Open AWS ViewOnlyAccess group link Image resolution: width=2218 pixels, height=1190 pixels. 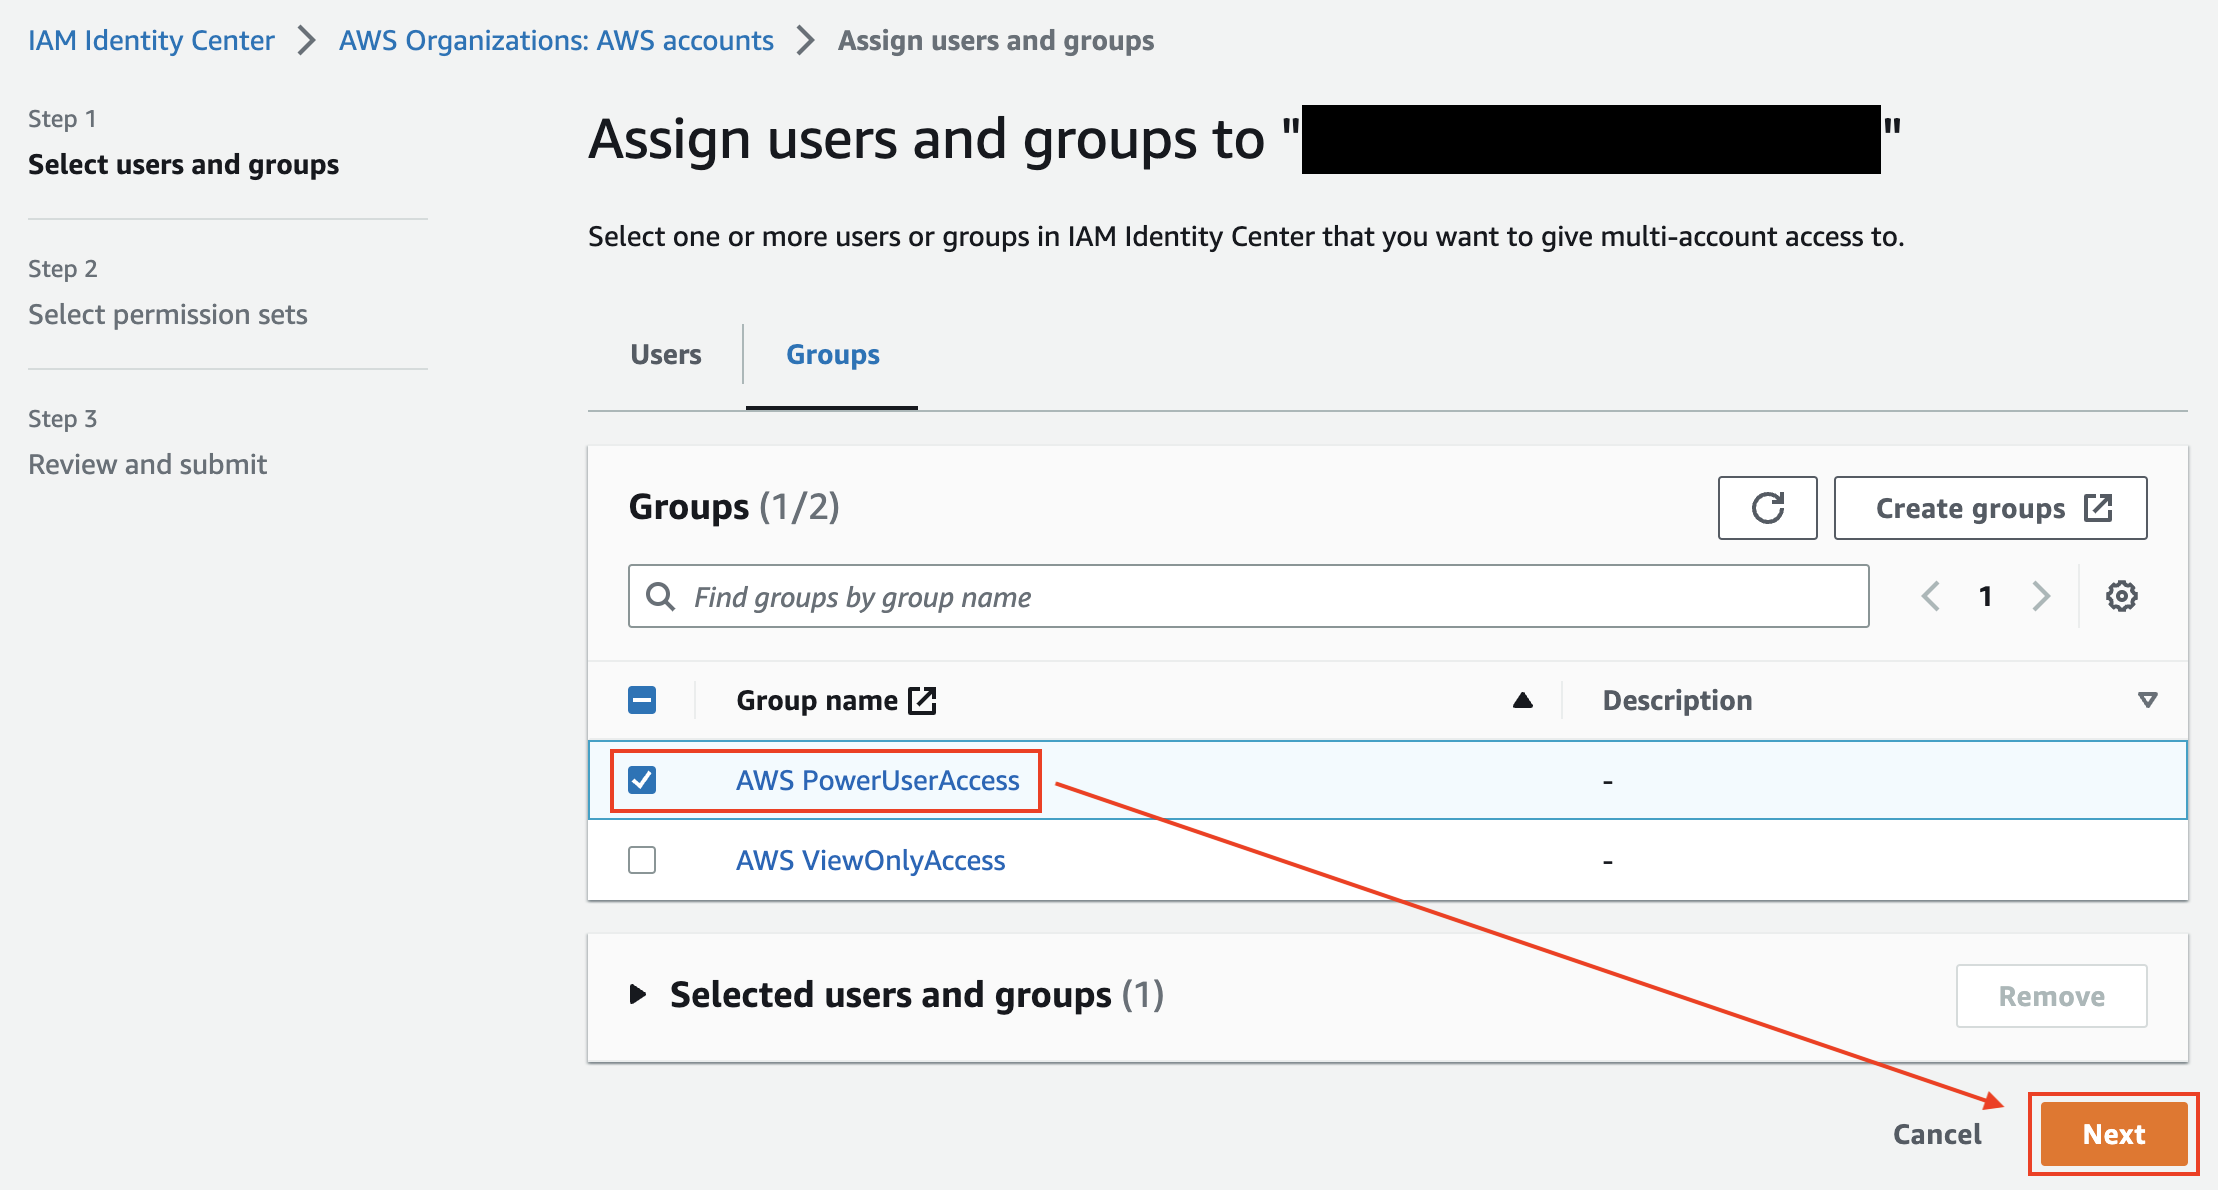click(x=870, y=860)
